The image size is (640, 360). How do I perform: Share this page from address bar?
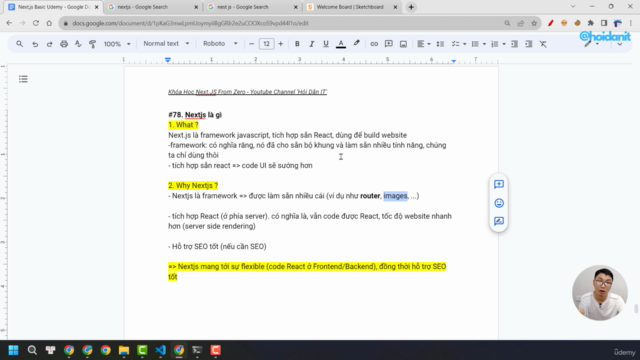point(520,23)
